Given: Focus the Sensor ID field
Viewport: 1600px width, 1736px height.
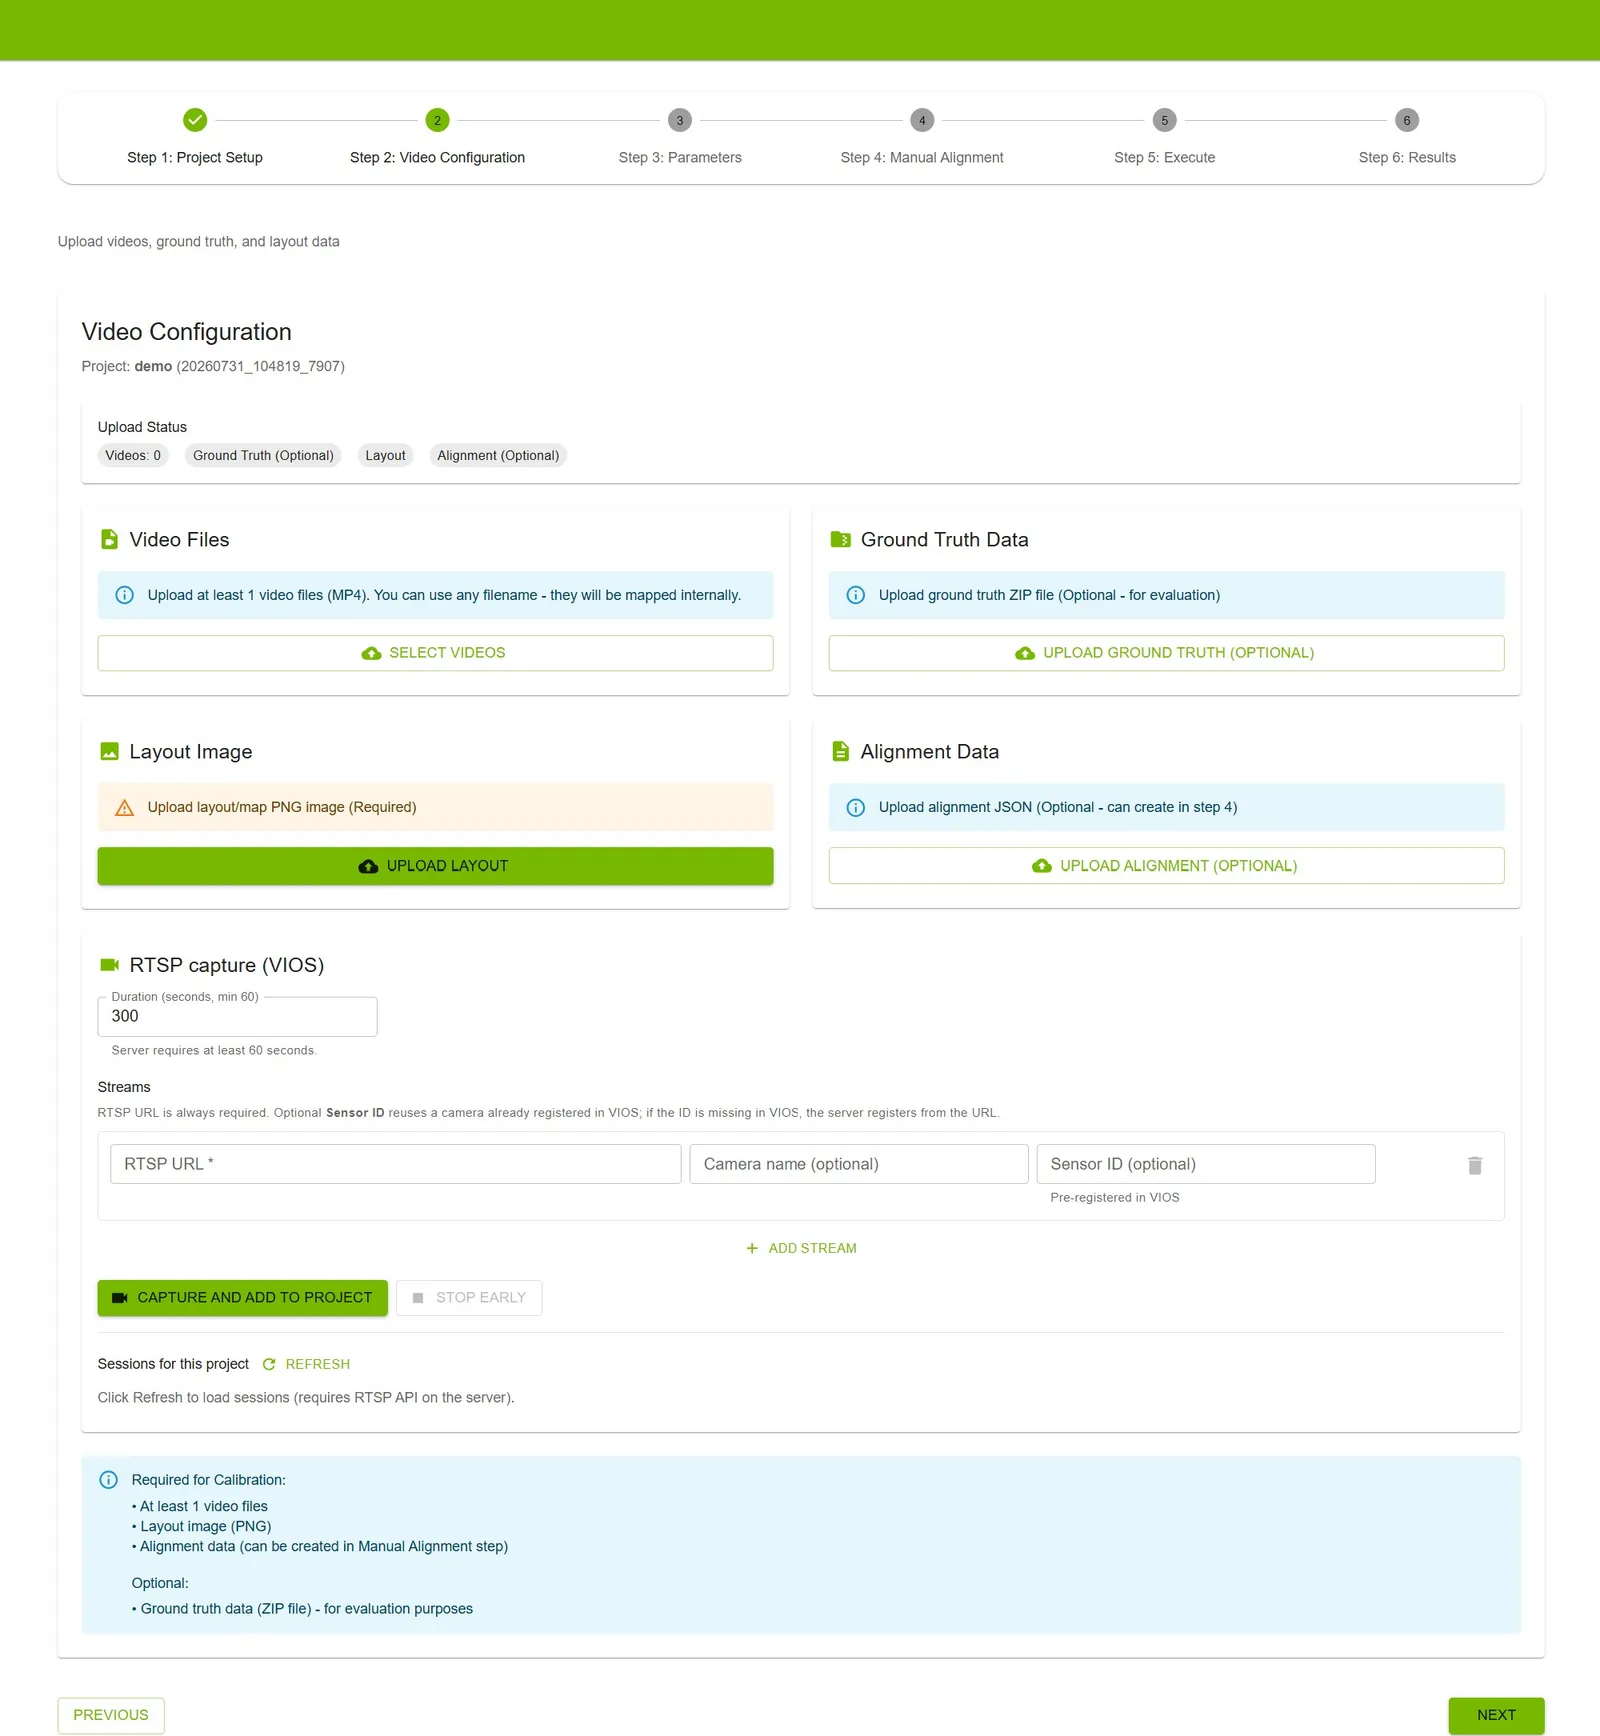Looking at the screenshot, I should coord(1206,1164).
